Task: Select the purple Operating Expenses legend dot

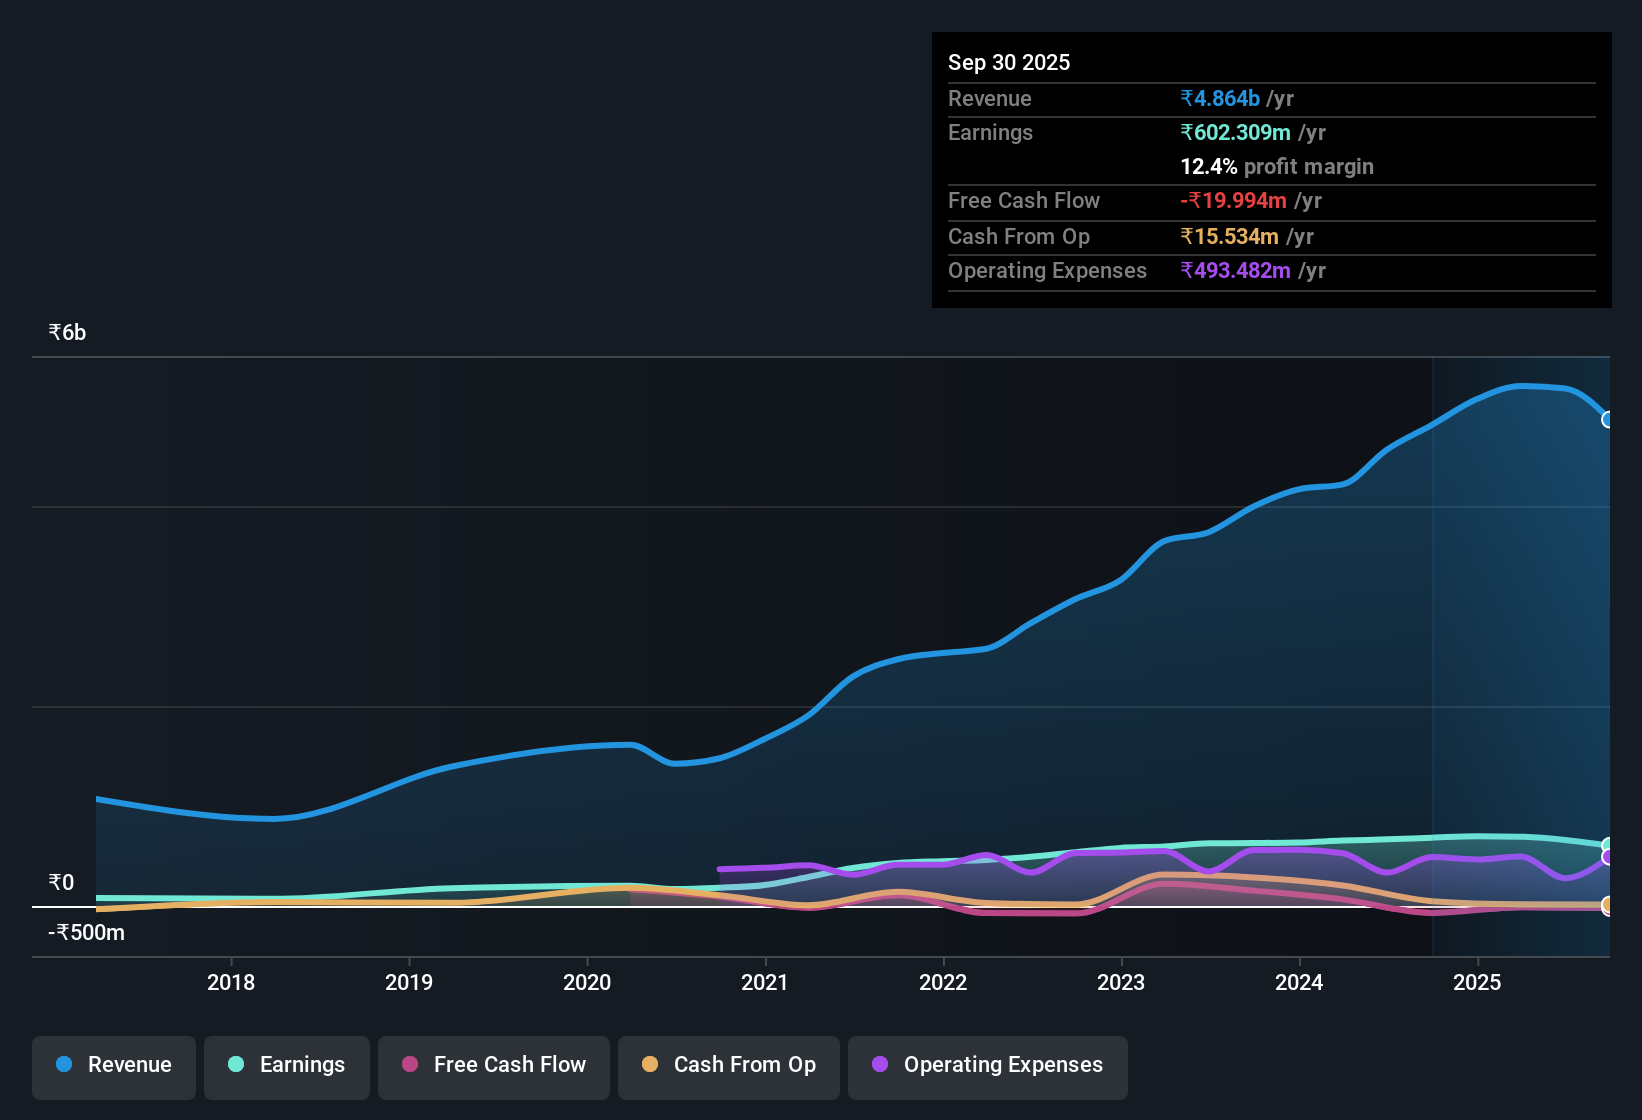Action: (879, 1065)
